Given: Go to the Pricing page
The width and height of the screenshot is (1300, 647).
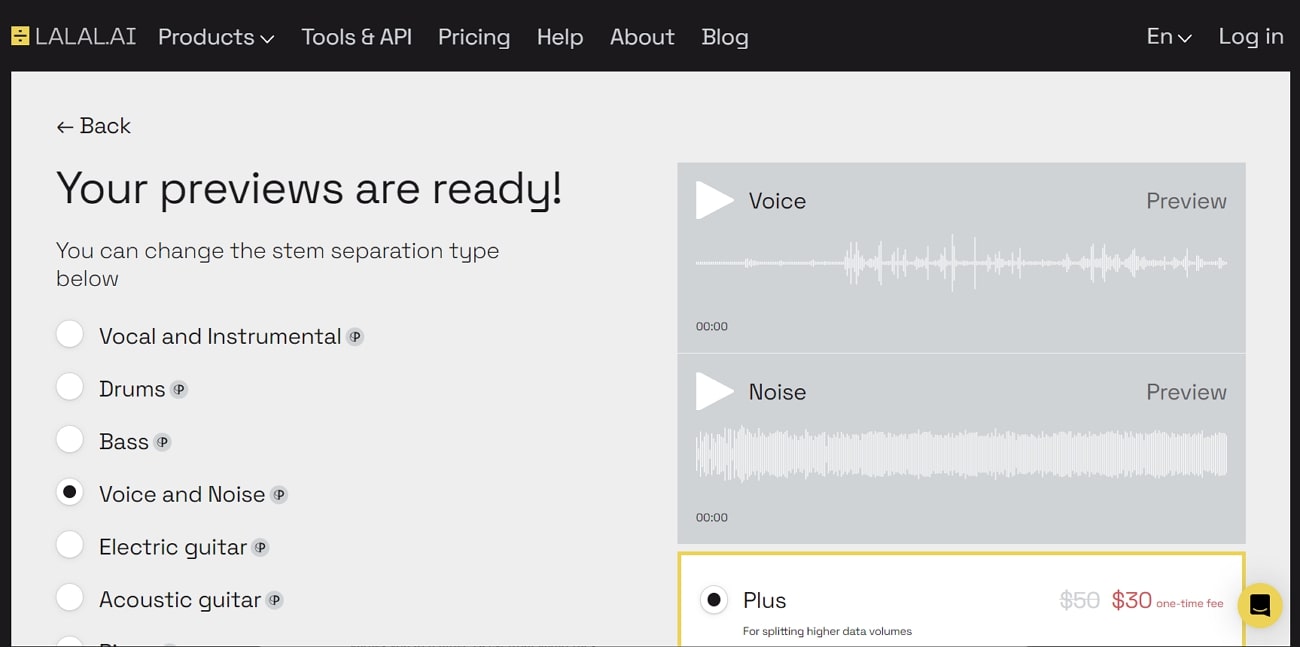Looking at the screenshot, I should [474, 37].
